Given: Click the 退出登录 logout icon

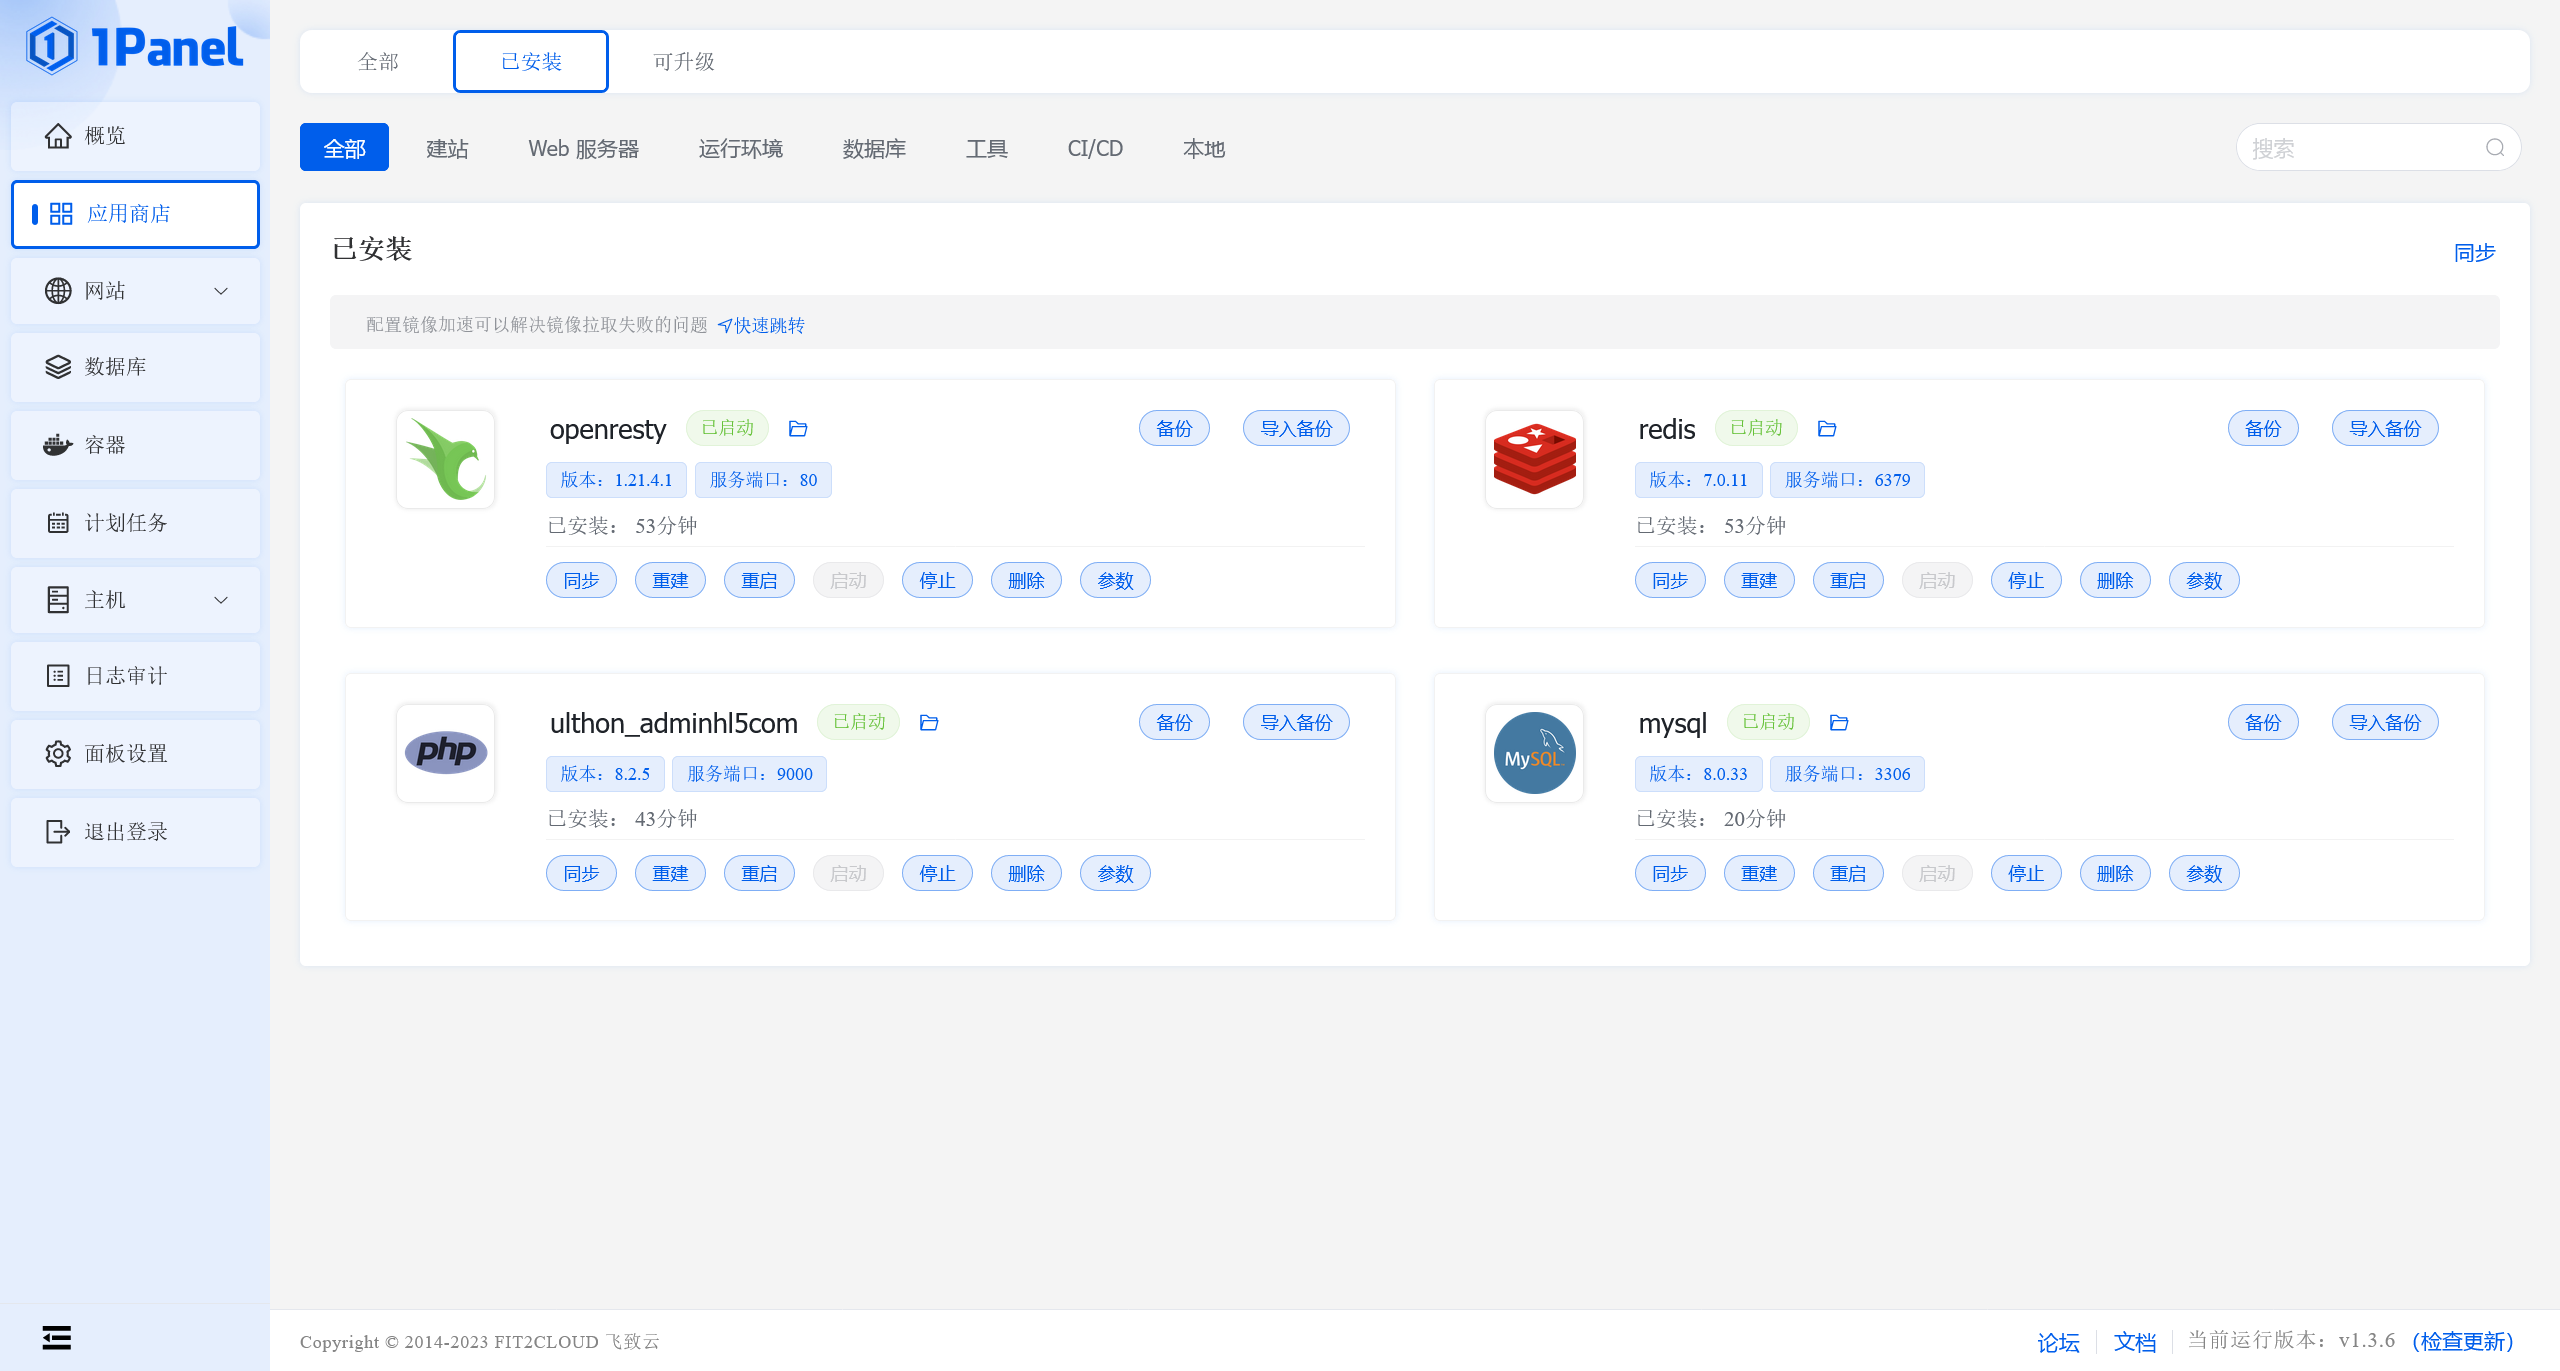Looking at the screenshot, I should pos(58,832).
